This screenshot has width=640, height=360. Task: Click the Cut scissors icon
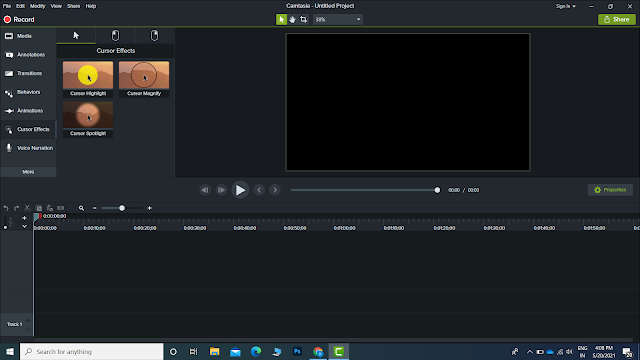(27, 208)
